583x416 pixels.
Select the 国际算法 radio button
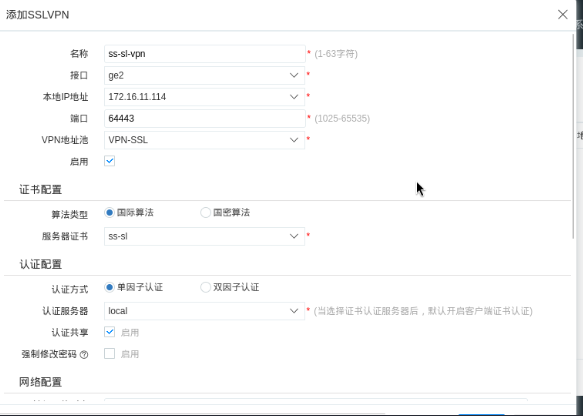109,213
